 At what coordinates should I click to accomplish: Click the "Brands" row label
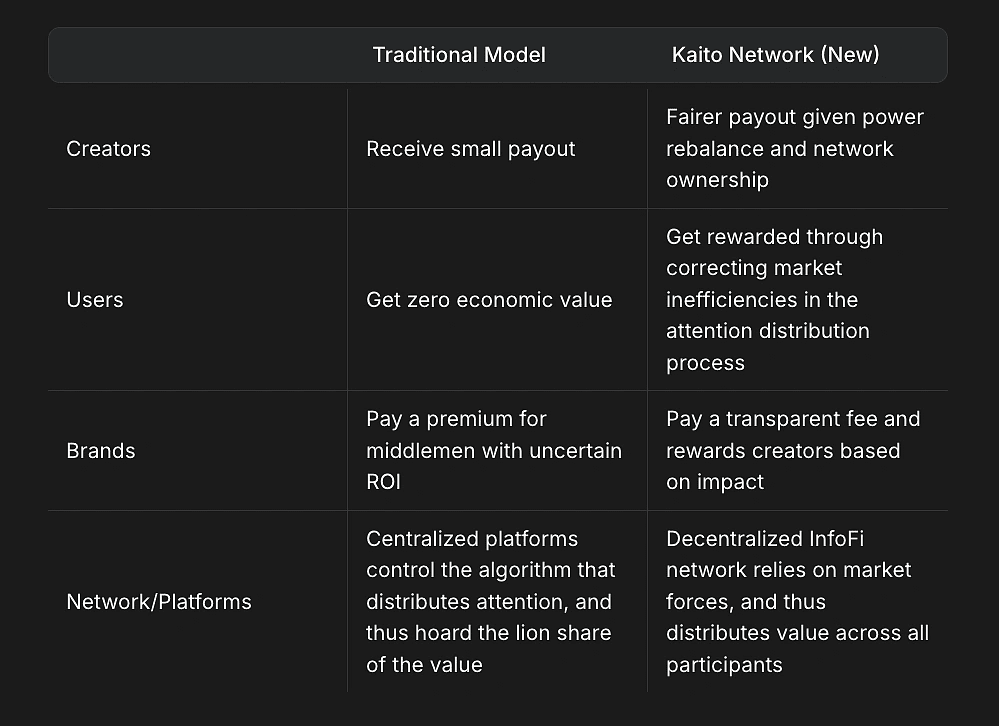pos(100,450)
